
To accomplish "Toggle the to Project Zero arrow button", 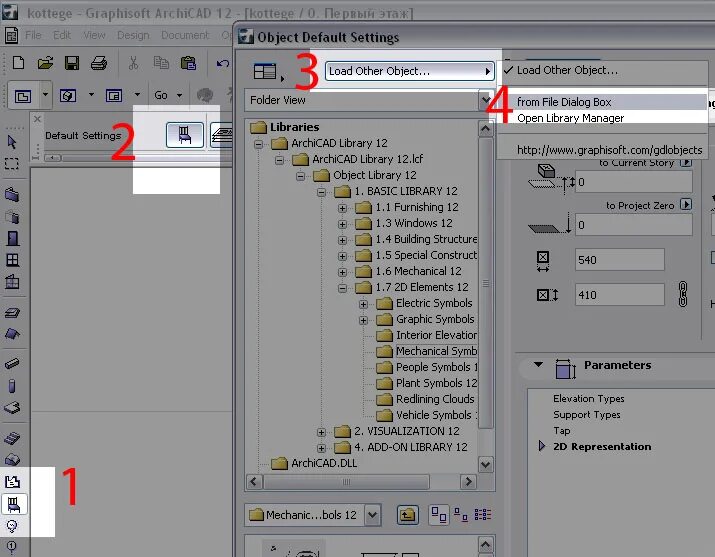I will point(686,204).
